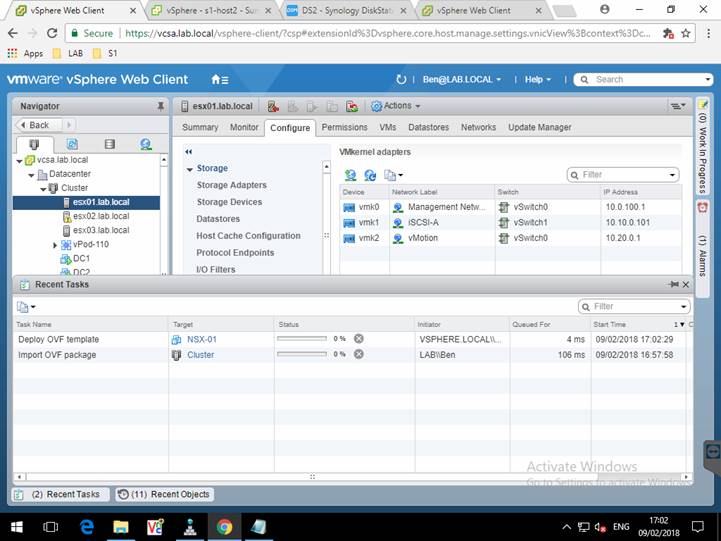This screenshot has width=721, height=541.
Task: Switch to Networking inventory view
Action: (x=146, y=144)
